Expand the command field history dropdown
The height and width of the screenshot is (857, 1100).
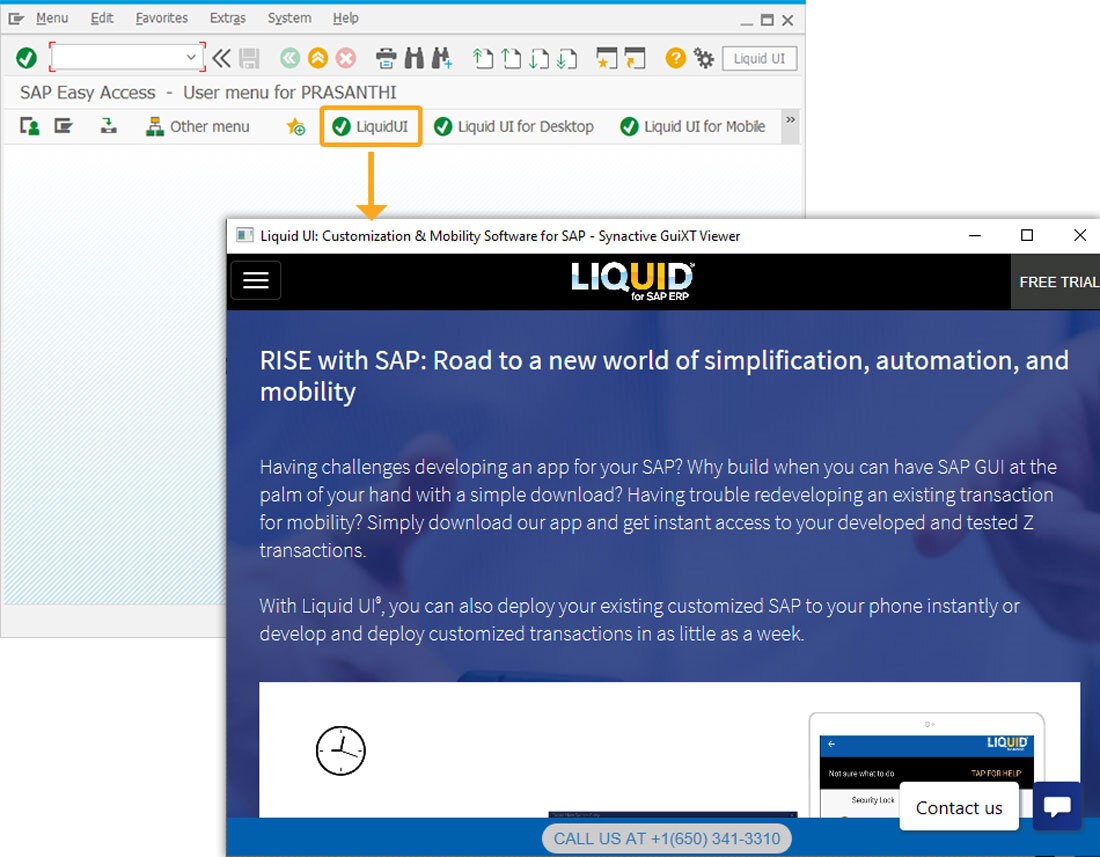click(191, 58)
